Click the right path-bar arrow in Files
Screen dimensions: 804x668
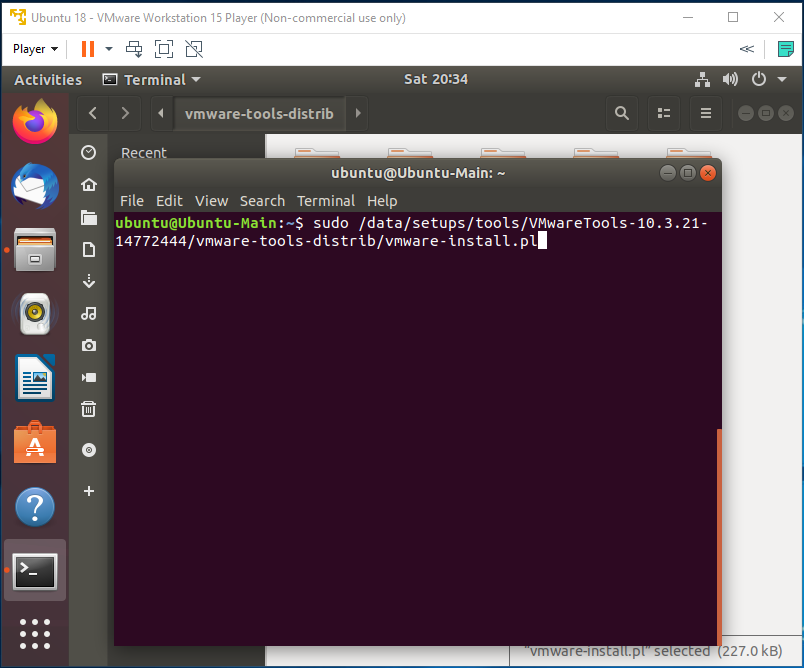(x=358, y=113)
